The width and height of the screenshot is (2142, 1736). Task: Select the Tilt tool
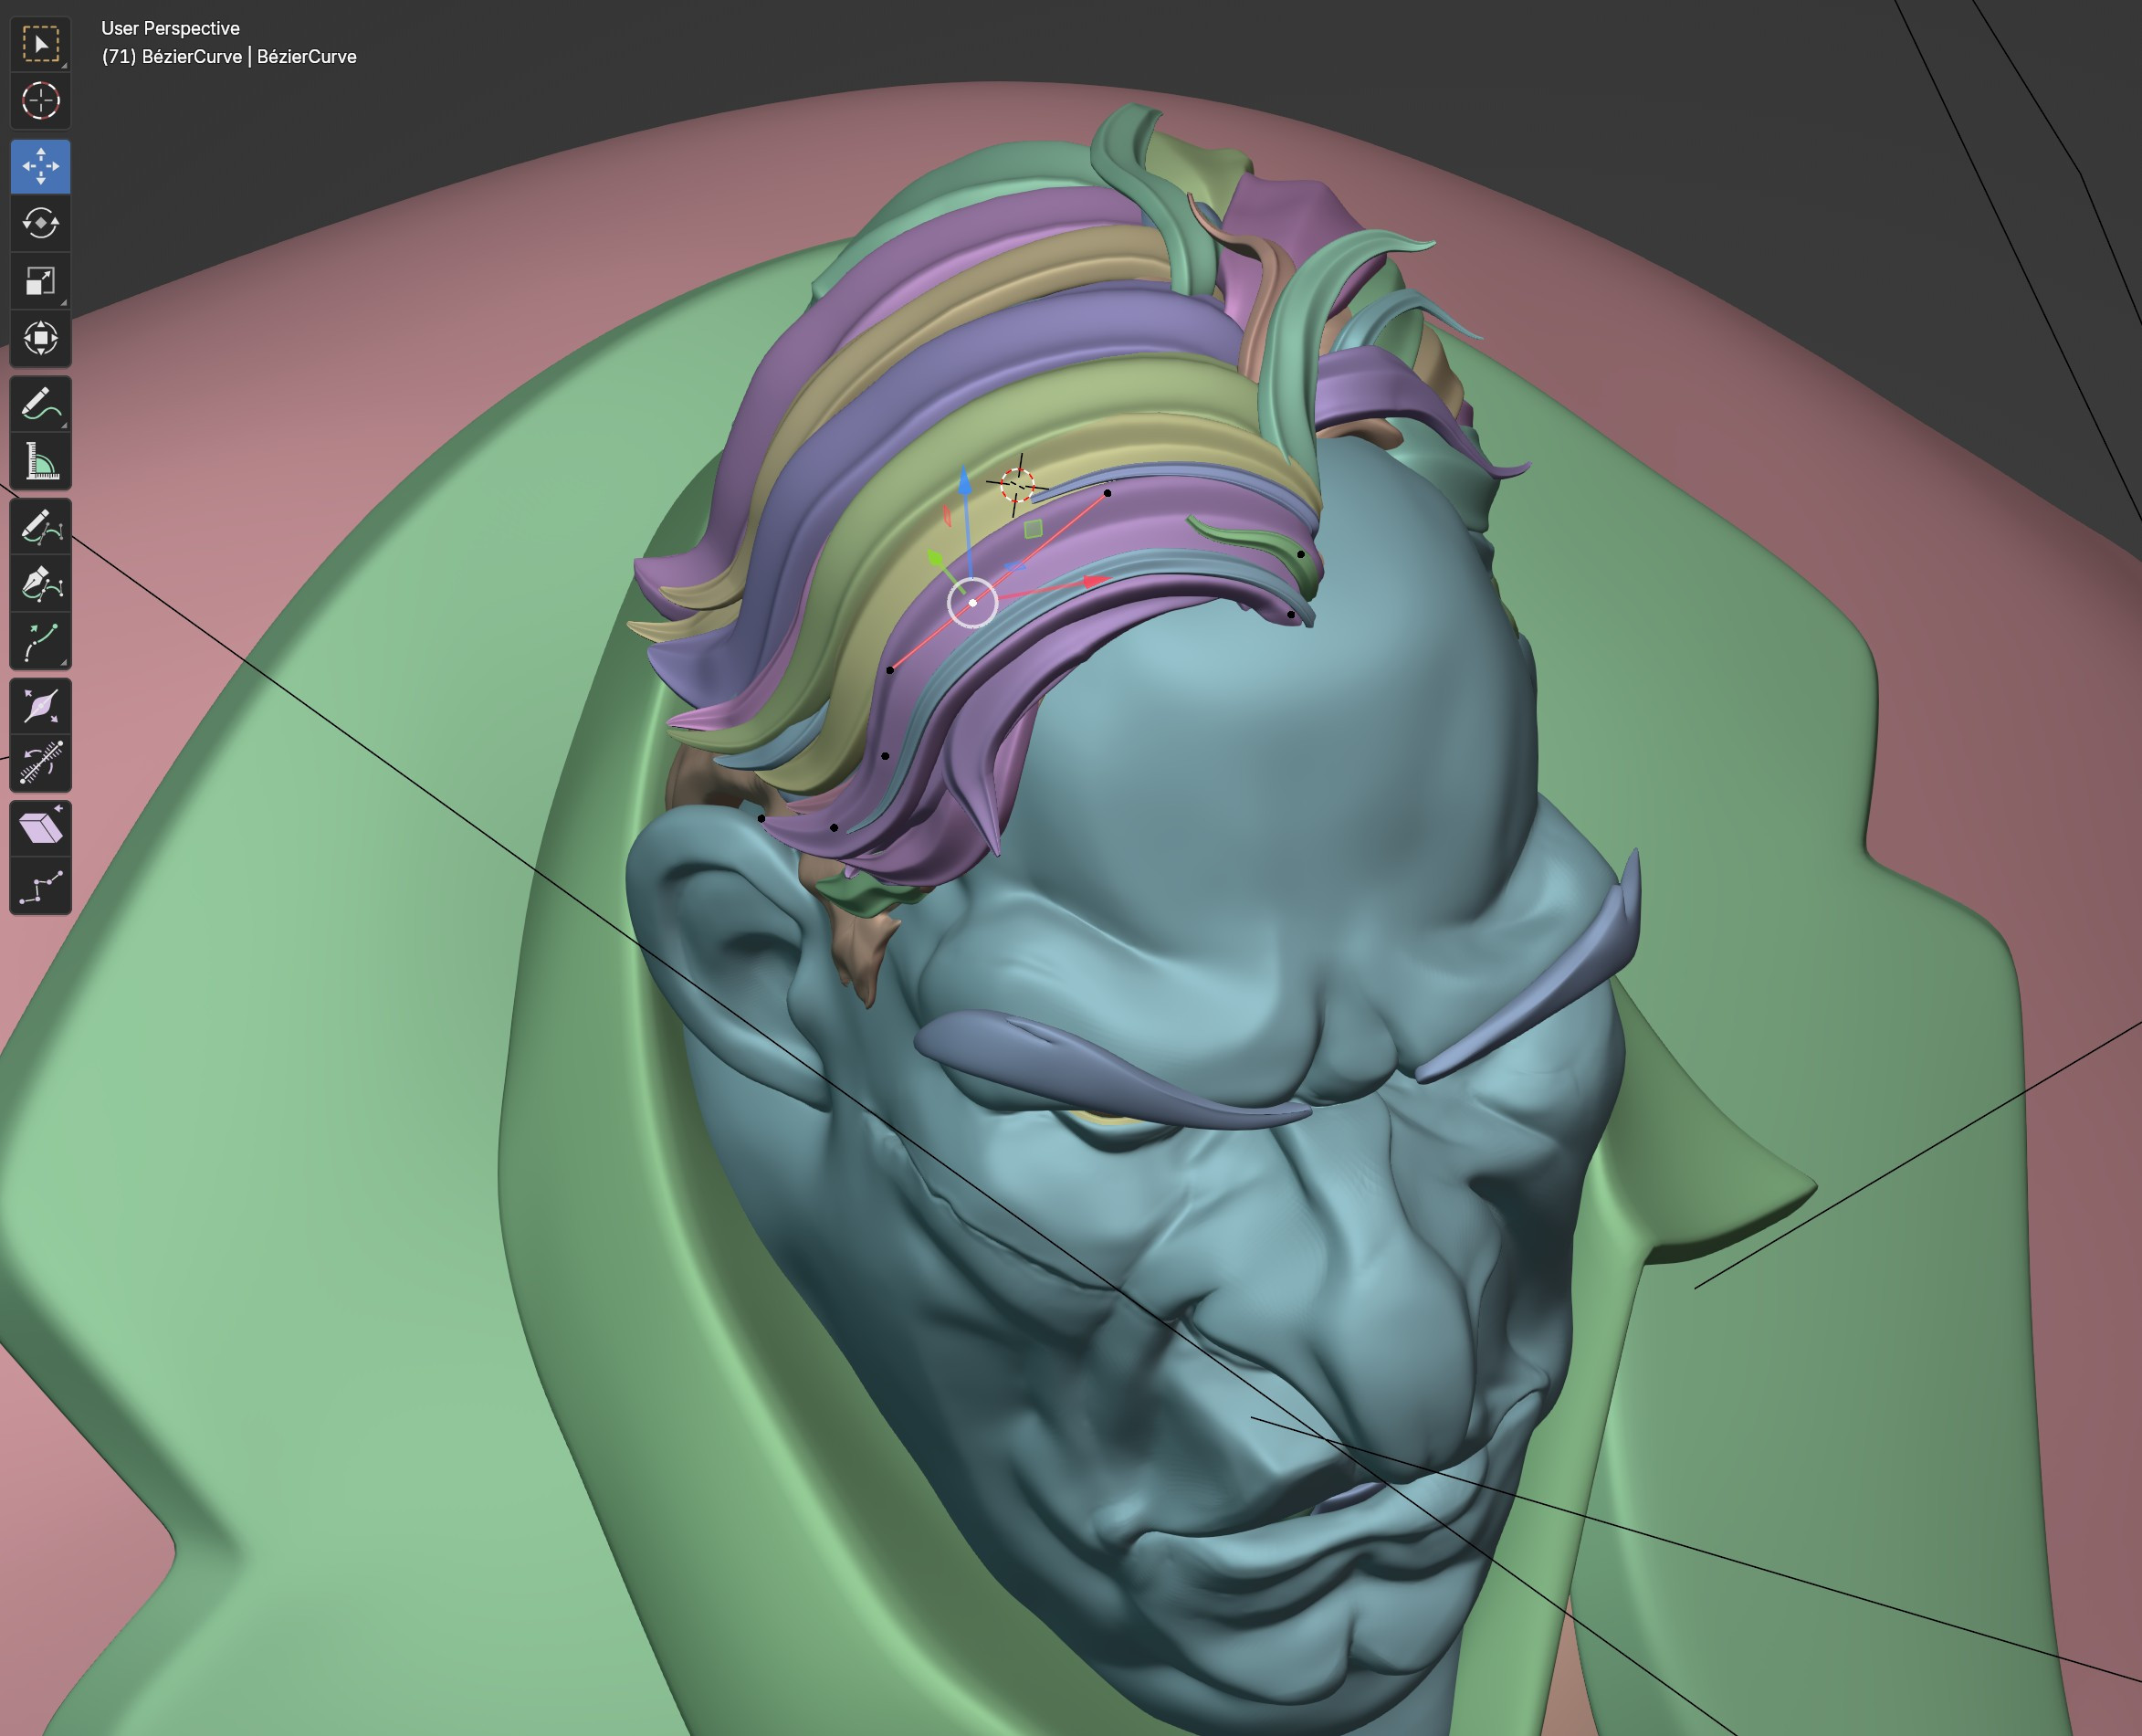coord(40,708)
